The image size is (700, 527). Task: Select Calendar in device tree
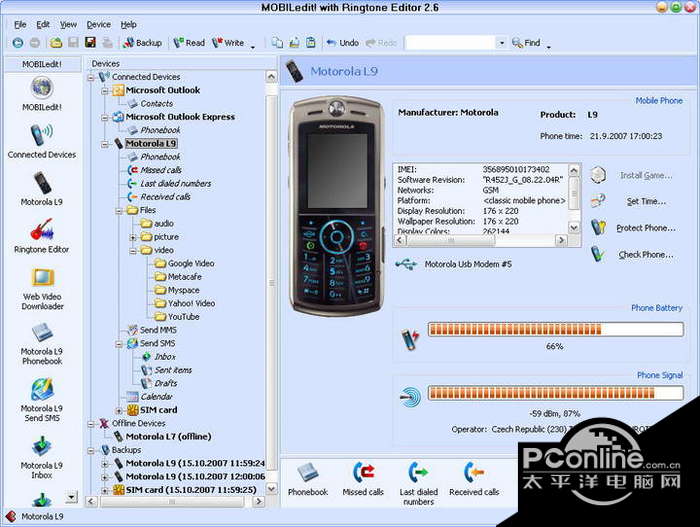156,397
